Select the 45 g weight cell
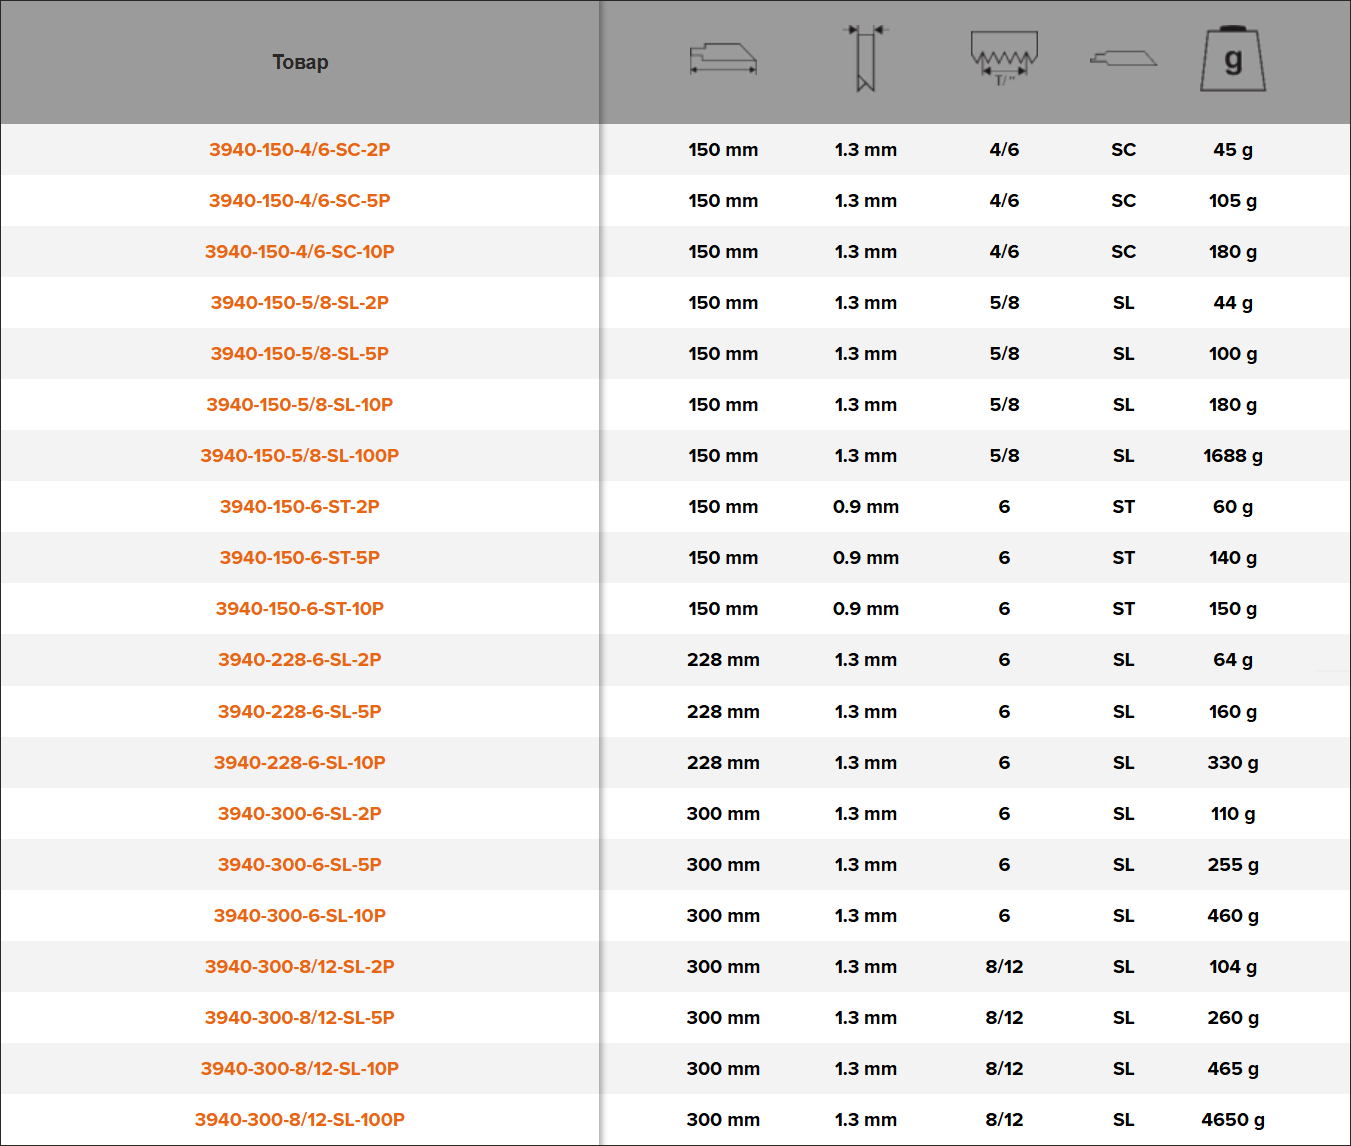1351x1146 pixels. click(x=1233, y=150)
